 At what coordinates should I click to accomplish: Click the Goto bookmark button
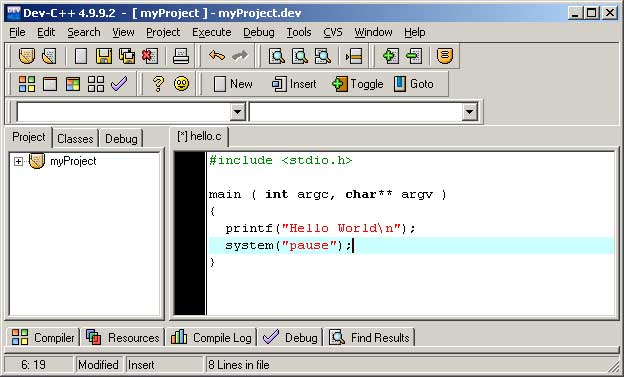pos(413,84)
